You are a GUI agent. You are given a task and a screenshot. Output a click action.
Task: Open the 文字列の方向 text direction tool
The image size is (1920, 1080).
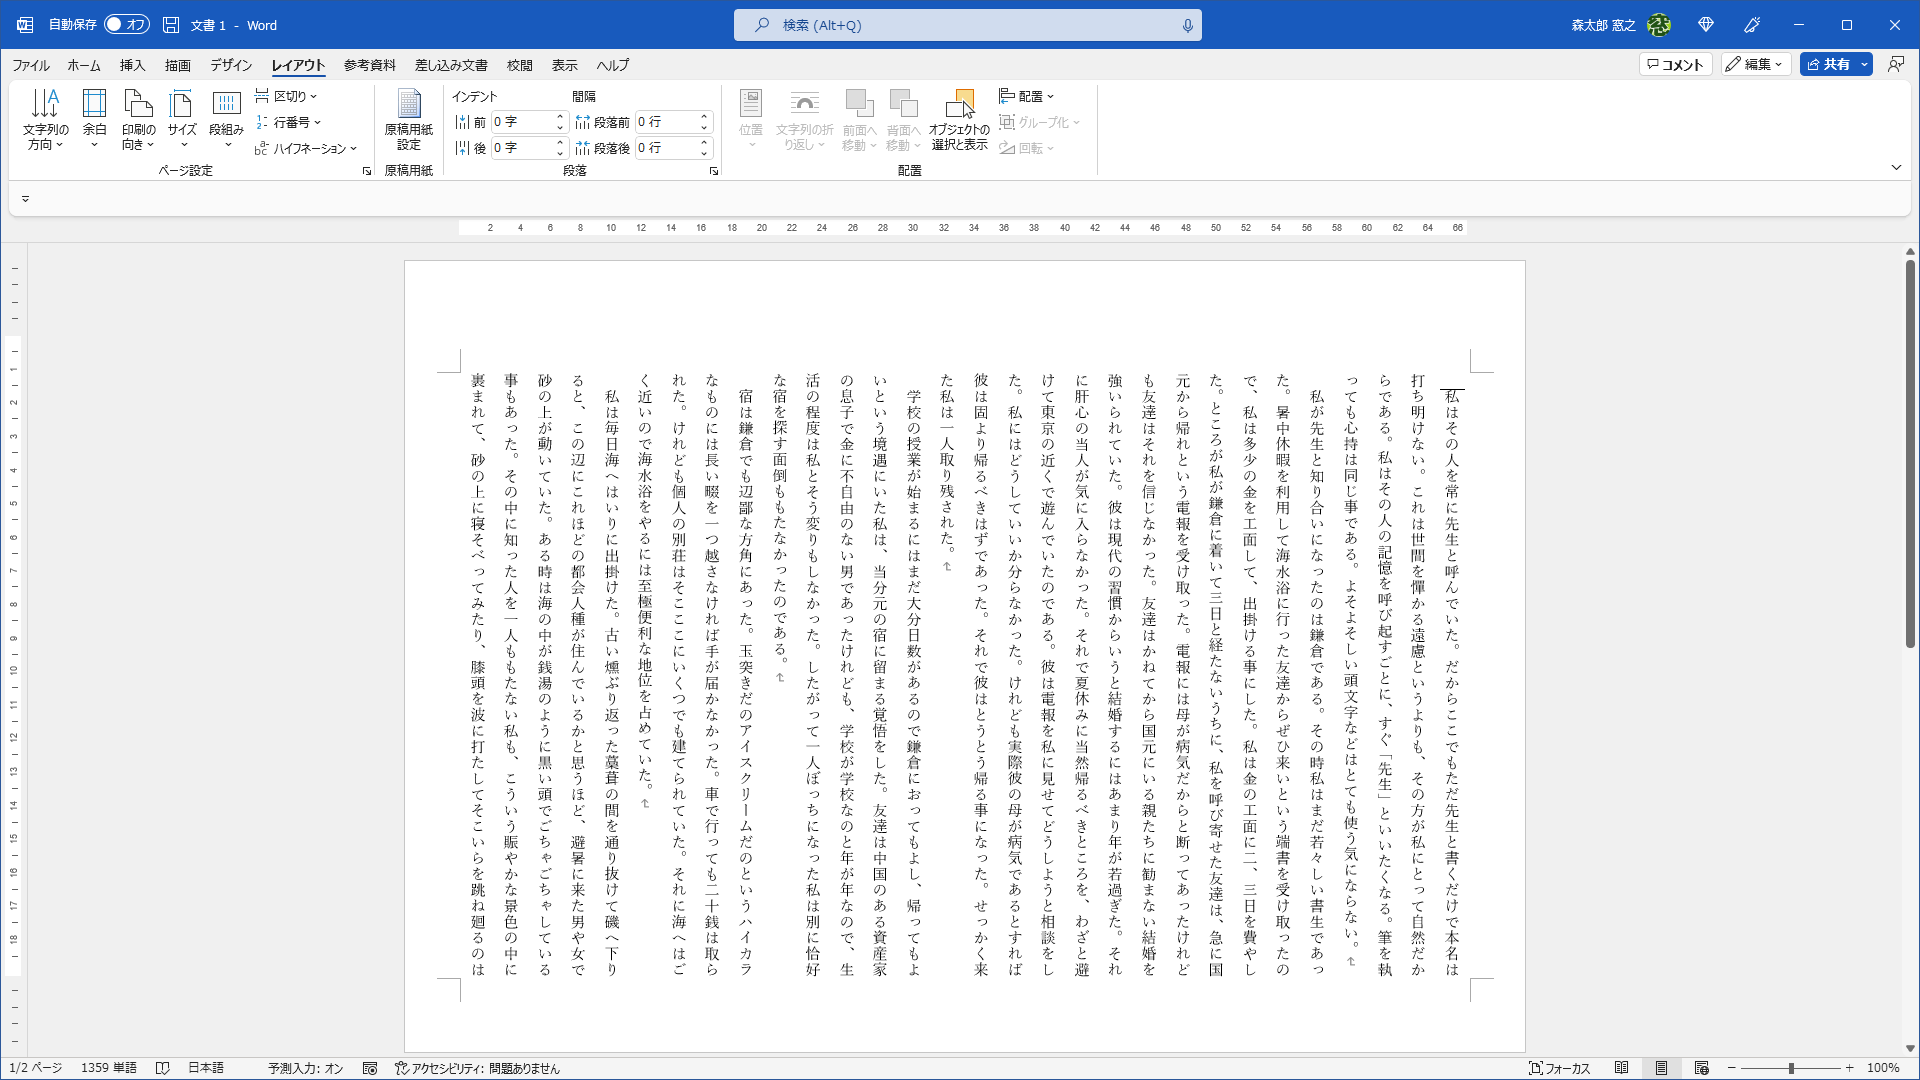(45, 117)
